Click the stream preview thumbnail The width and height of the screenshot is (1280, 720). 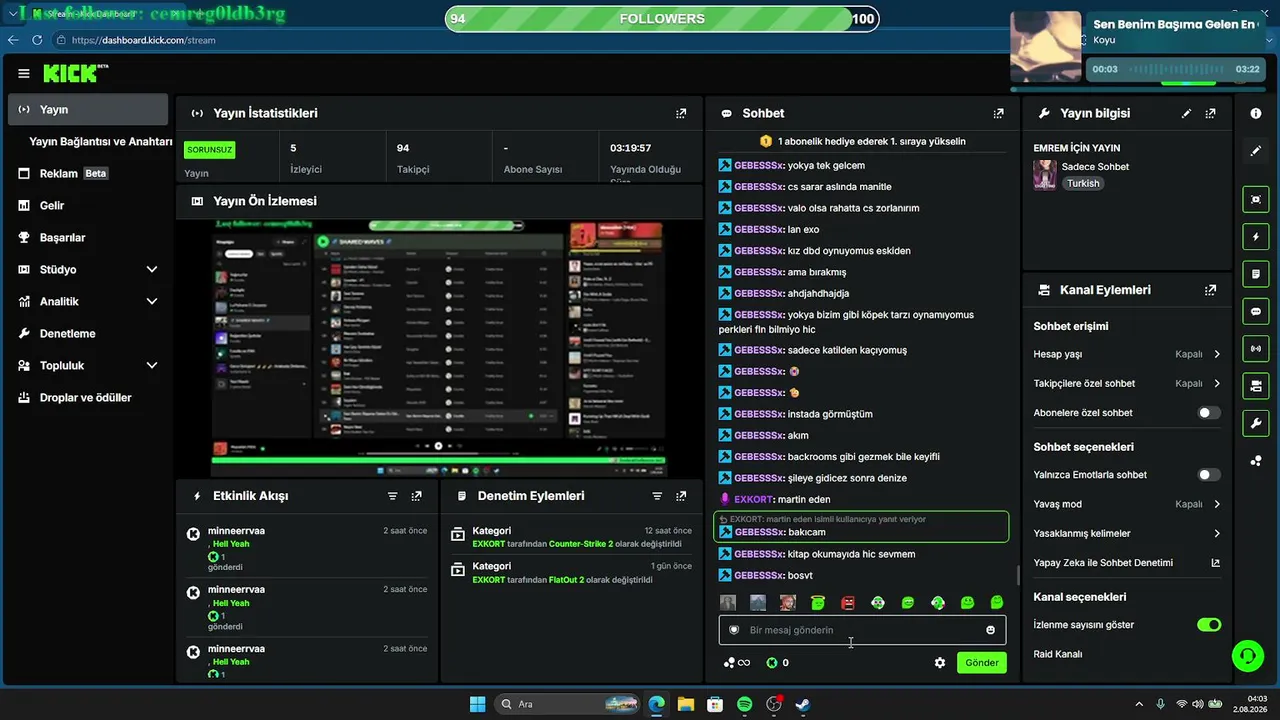pyautogui.click(x=440, y=348)
